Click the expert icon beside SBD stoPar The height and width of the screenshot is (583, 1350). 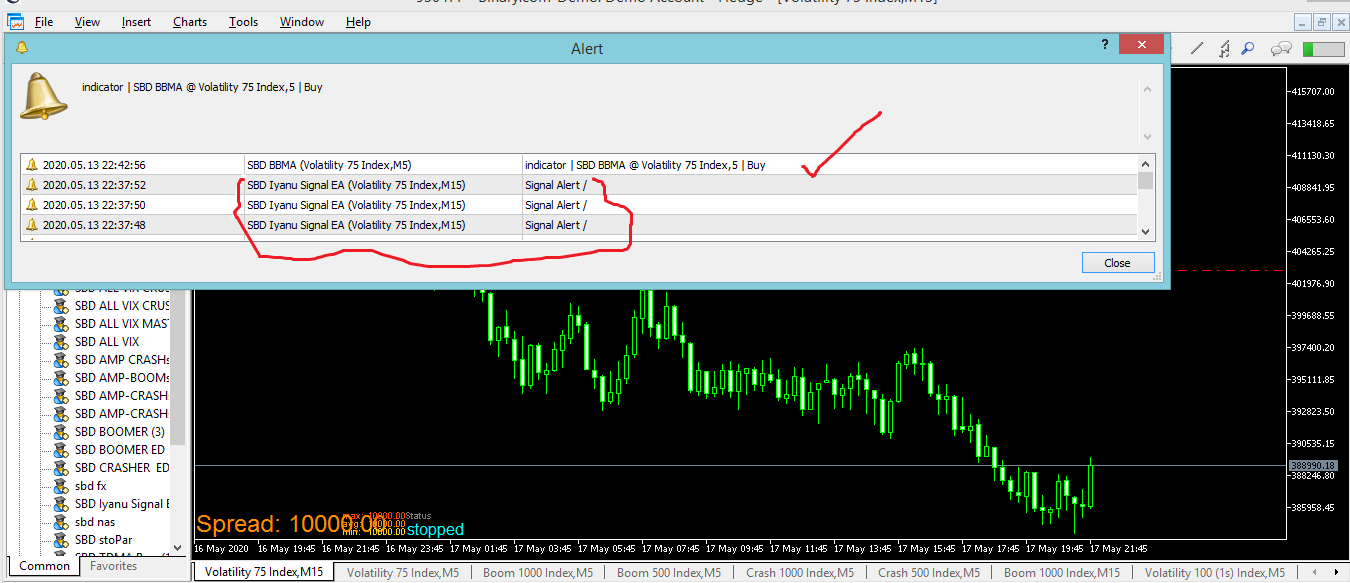pyautogui.click(x=61, y=540)
